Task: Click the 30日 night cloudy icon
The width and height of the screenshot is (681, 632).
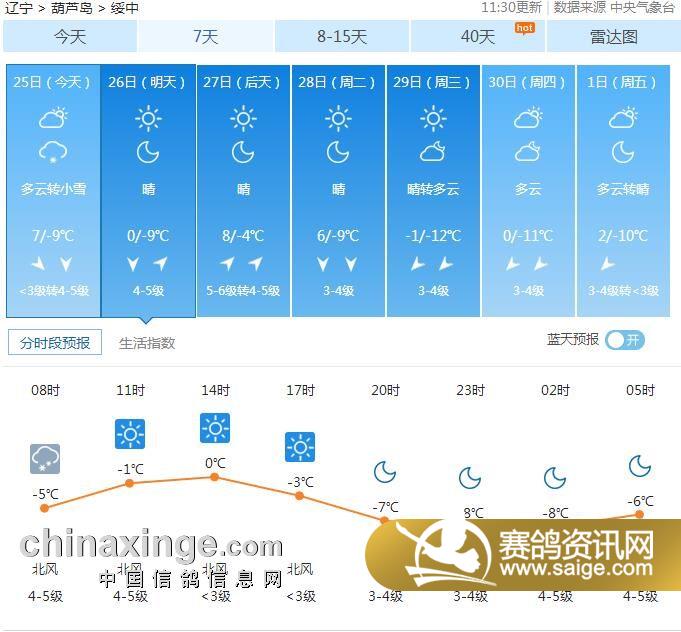Action: 528,152
